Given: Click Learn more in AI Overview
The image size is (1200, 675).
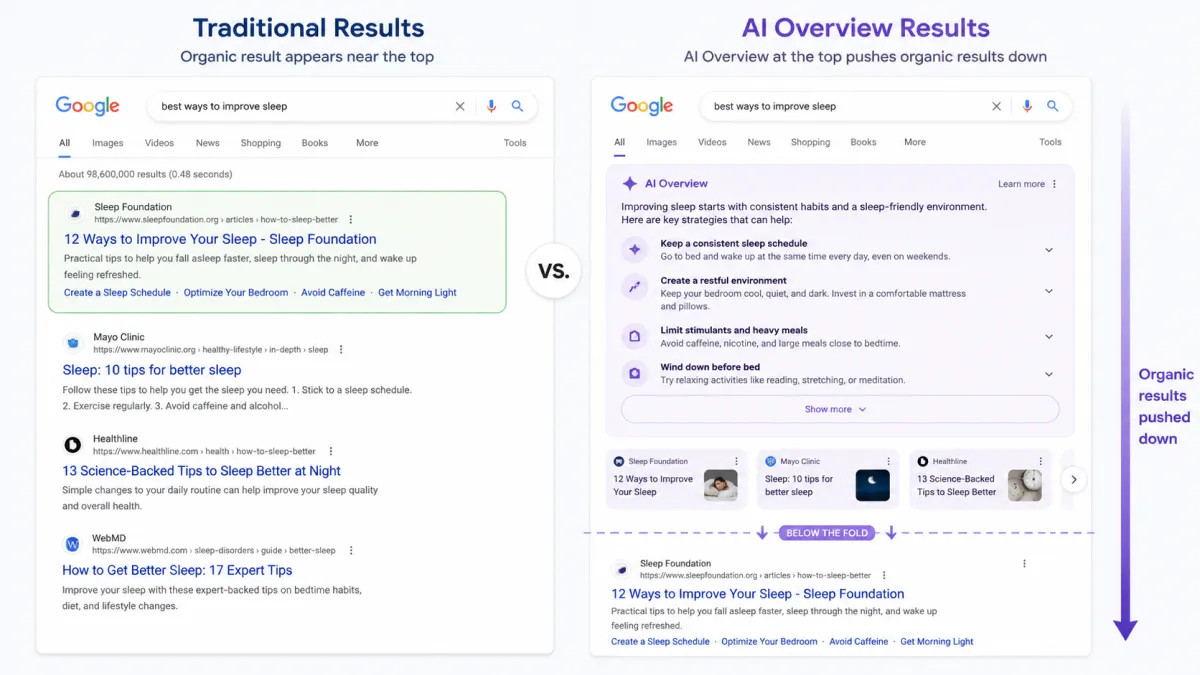Looking at the screenshot, I should coord(1021,184).
